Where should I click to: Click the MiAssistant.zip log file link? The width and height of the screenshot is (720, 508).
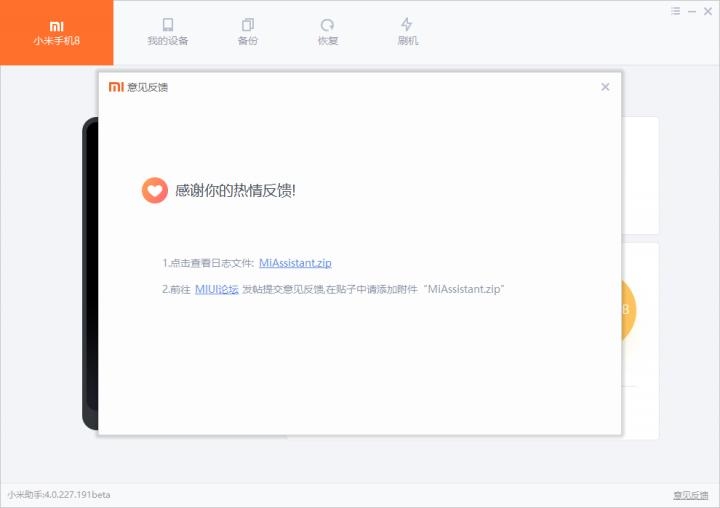[295, 263]
